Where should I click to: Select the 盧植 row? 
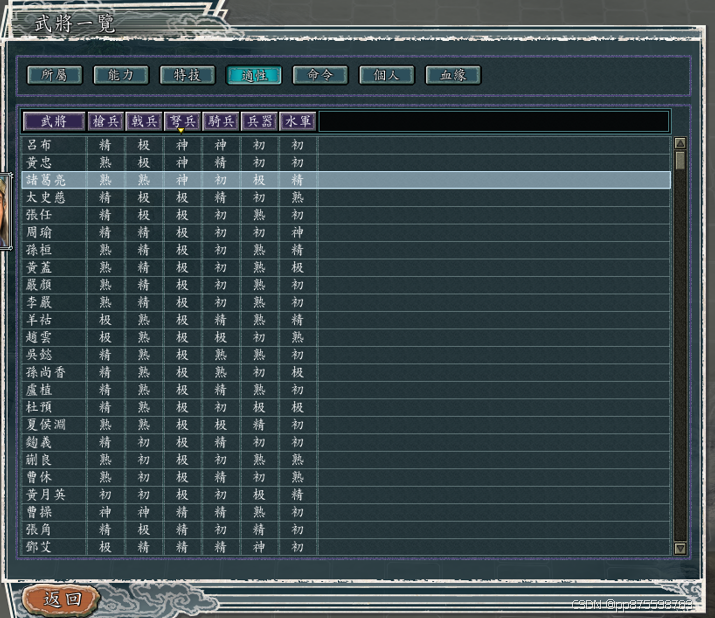click(x=346, y=390)
